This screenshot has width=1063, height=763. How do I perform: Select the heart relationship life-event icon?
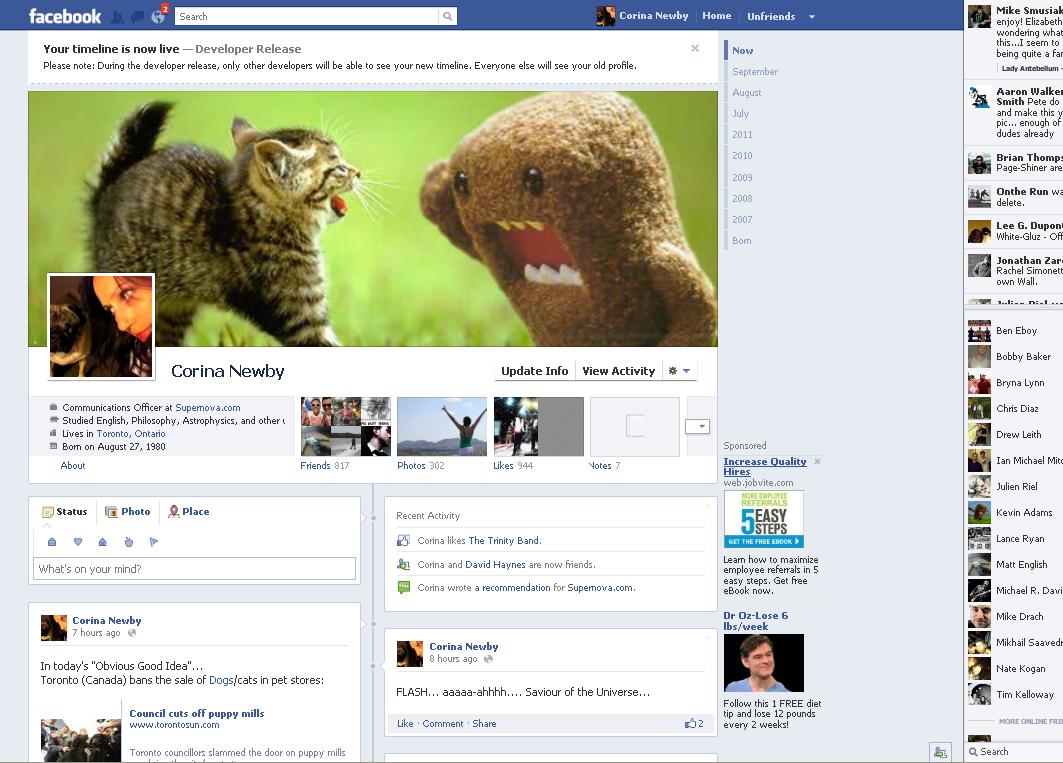(x=78, y=542)
